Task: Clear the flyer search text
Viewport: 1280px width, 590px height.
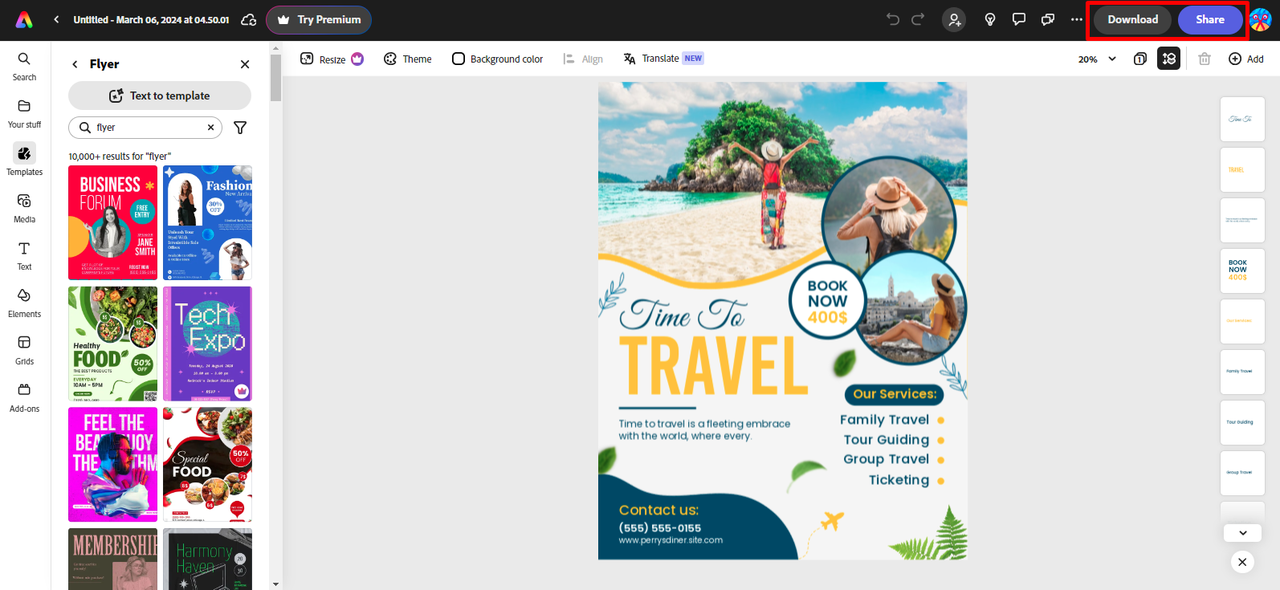Action: click(x=211, y=127)
